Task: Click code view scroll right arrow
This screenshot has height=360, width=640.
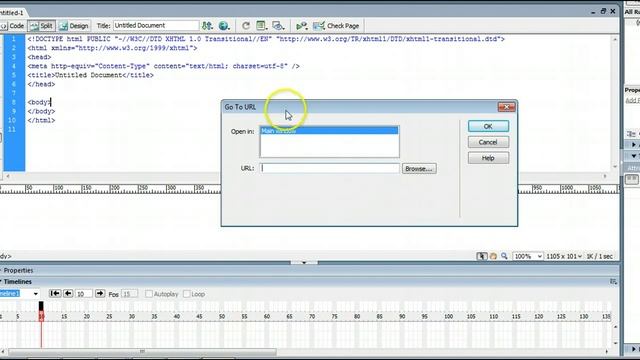Action: tap(605, 176)
